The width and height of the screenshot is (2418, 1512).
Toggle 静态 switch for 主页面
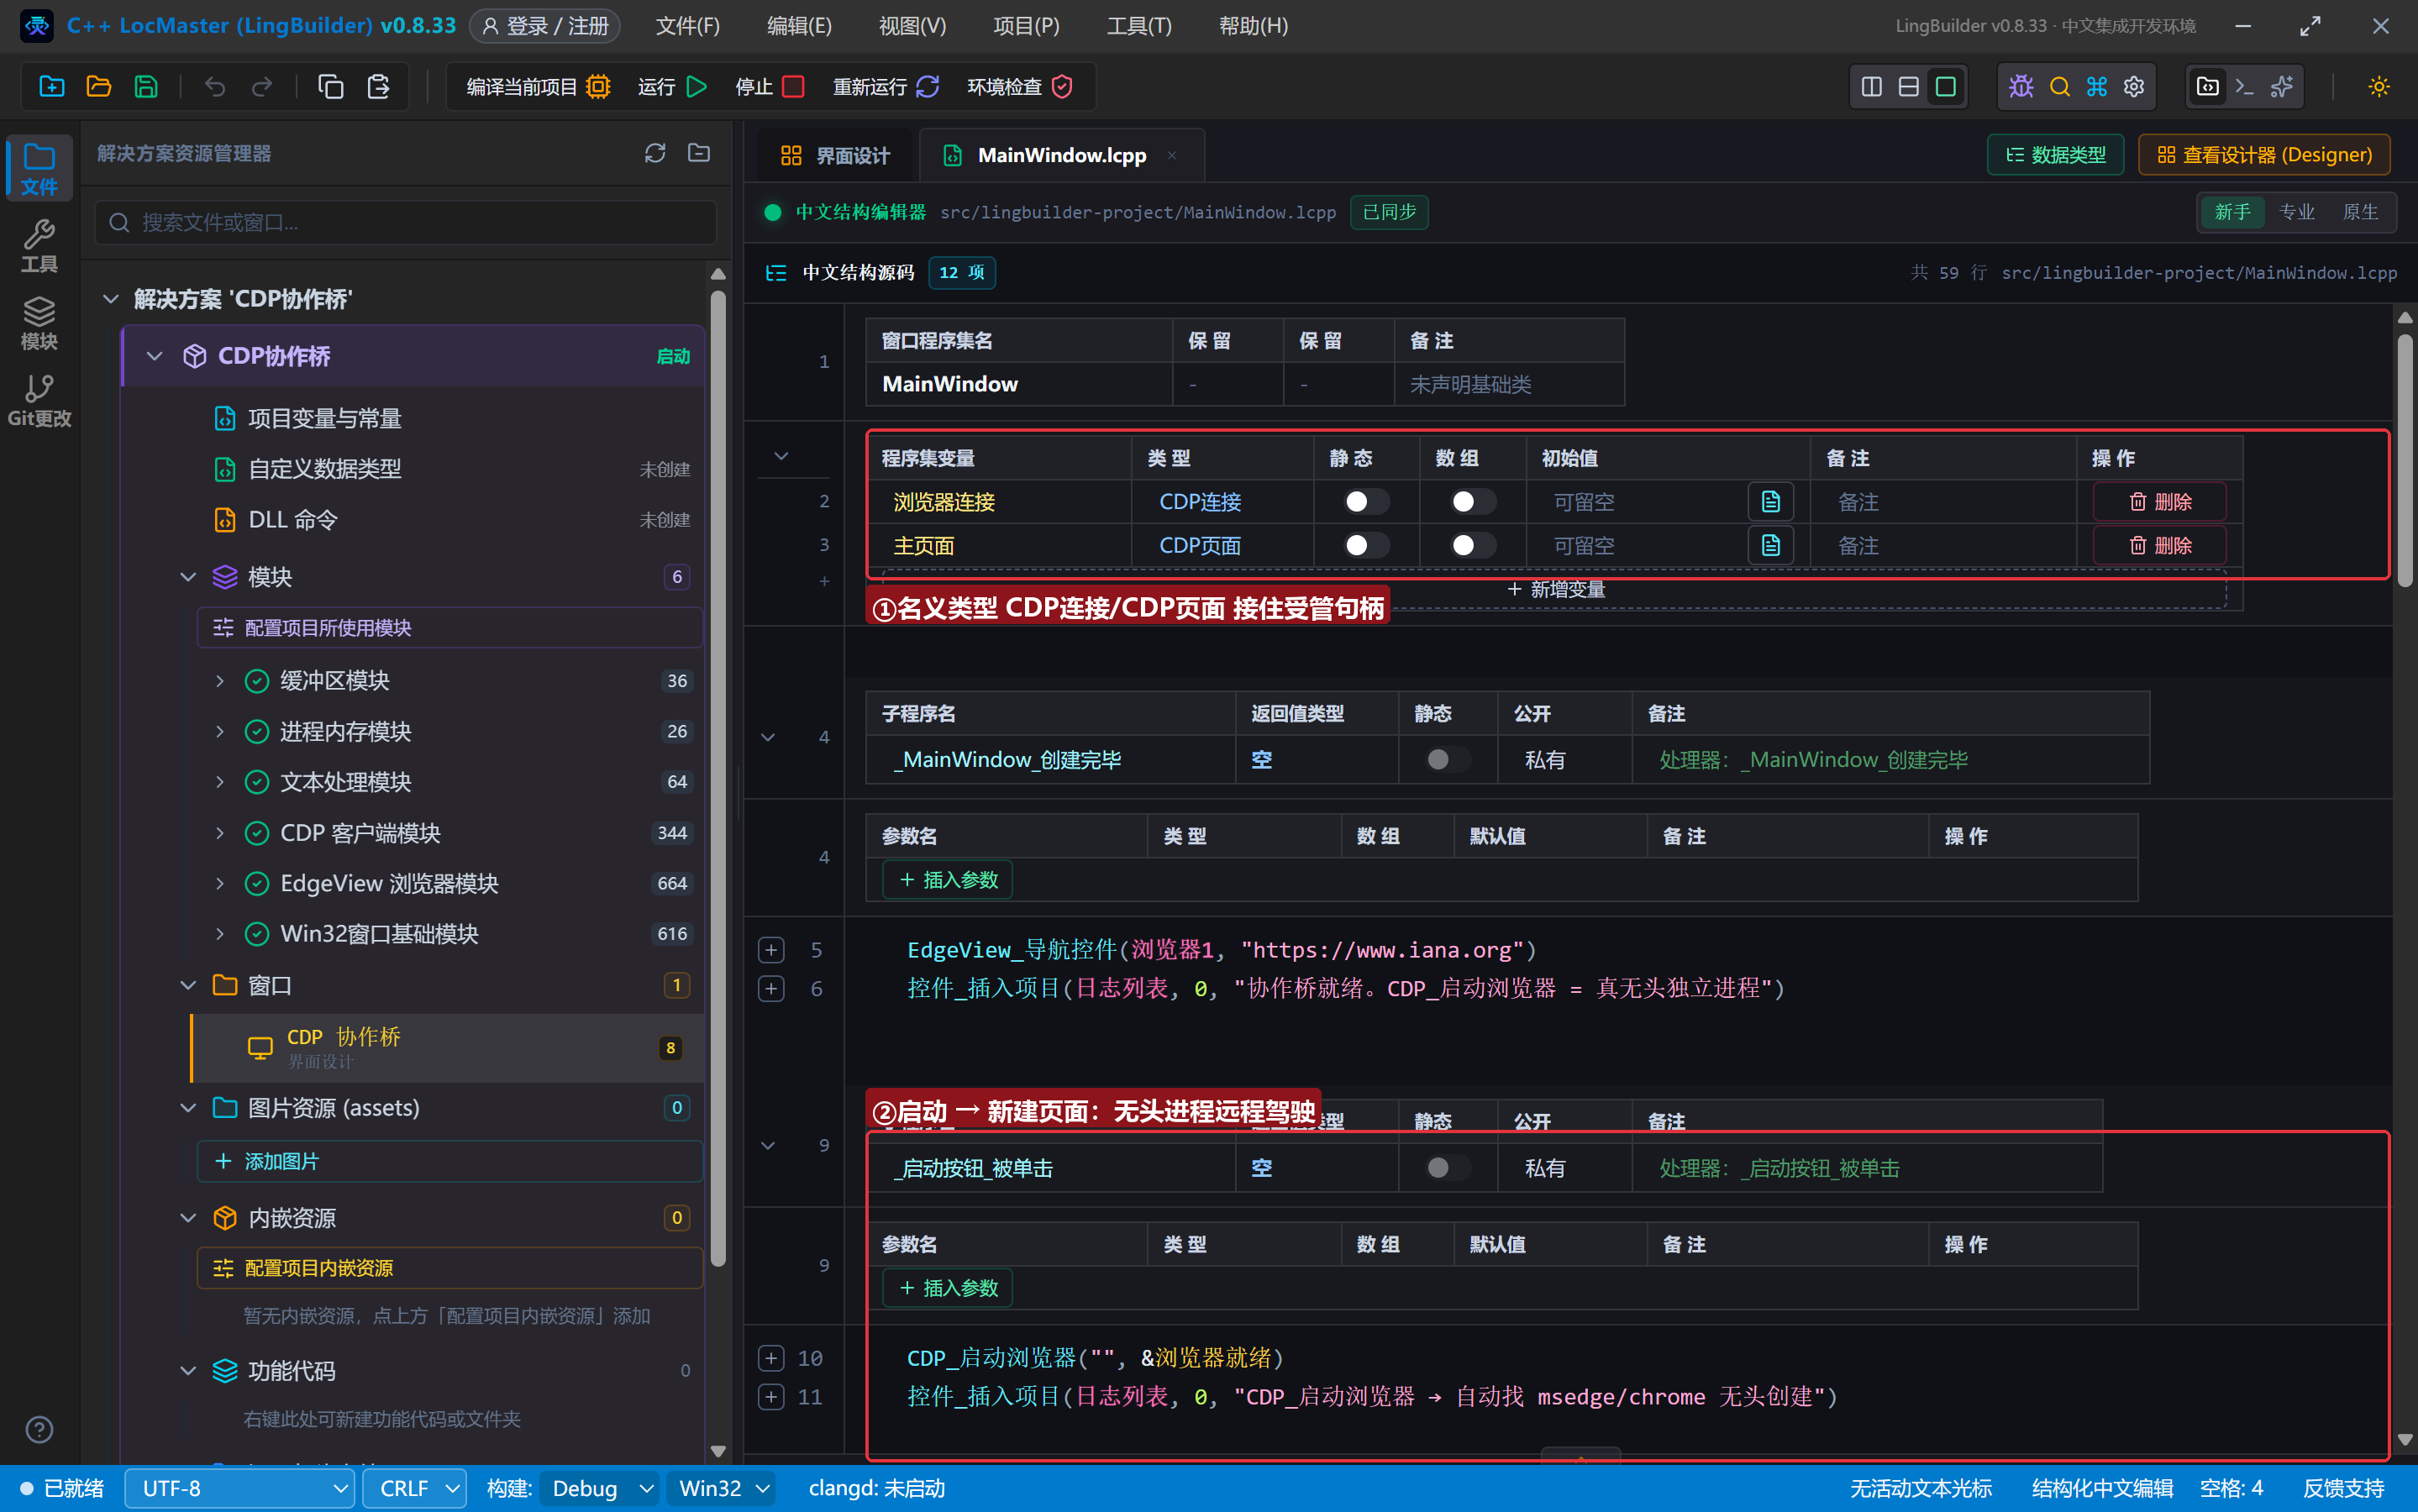pos(1365,545)
